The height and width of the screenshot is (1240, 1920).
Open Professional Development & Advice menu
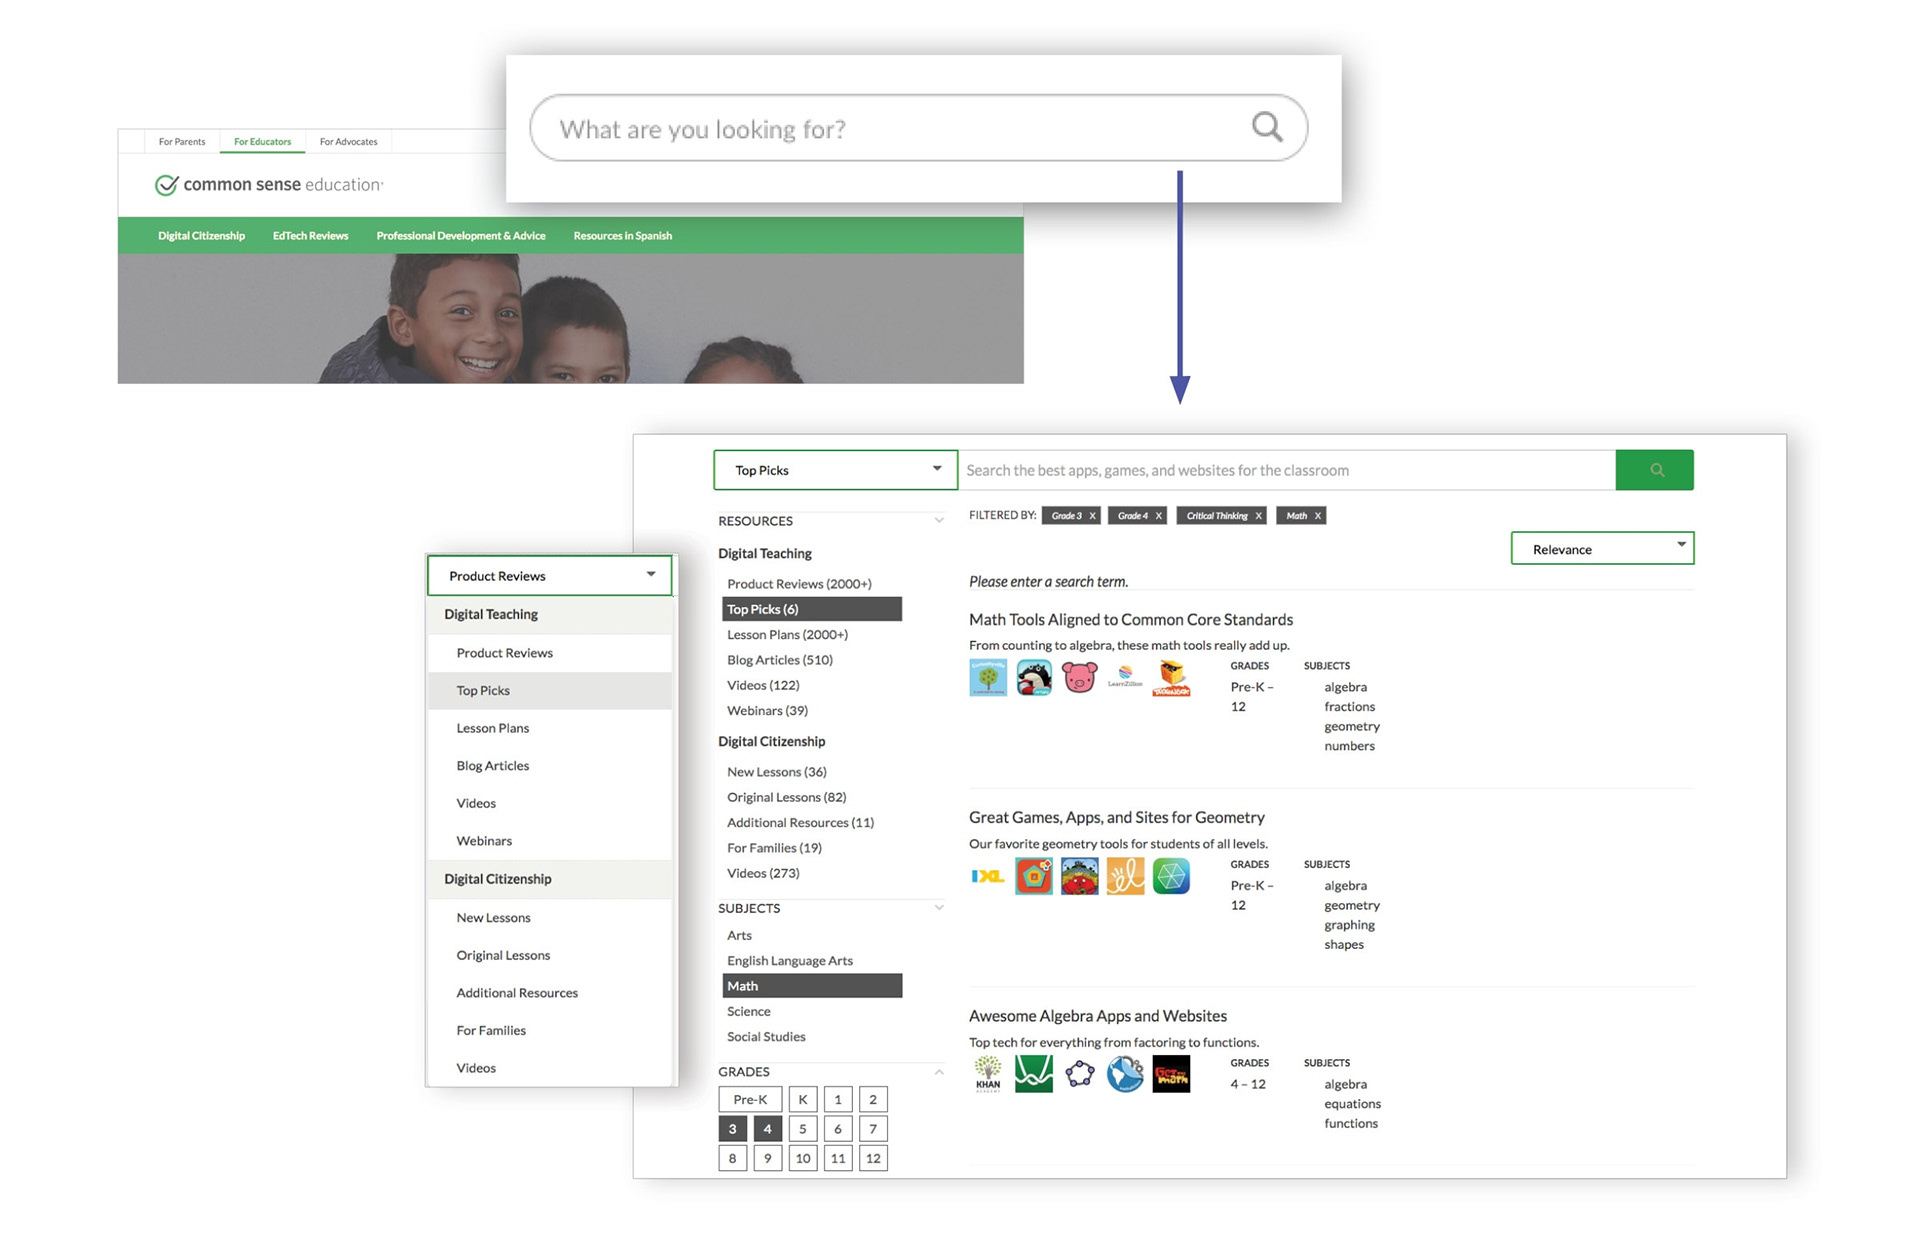tap(461, 236)
